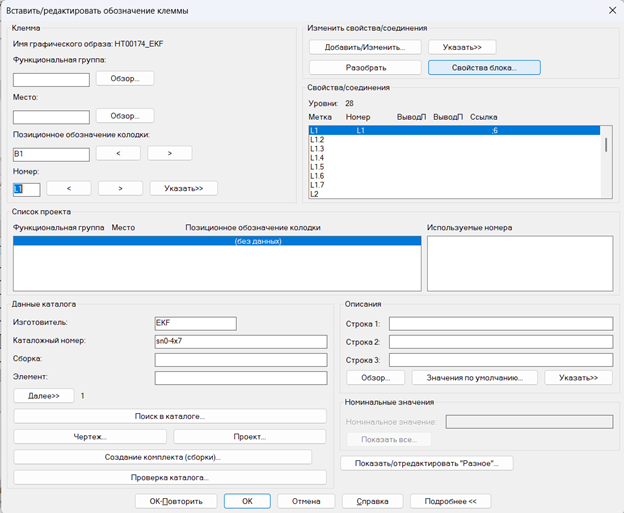
Task: Click the Элемент input field
Action: click(x=241, y=378)
